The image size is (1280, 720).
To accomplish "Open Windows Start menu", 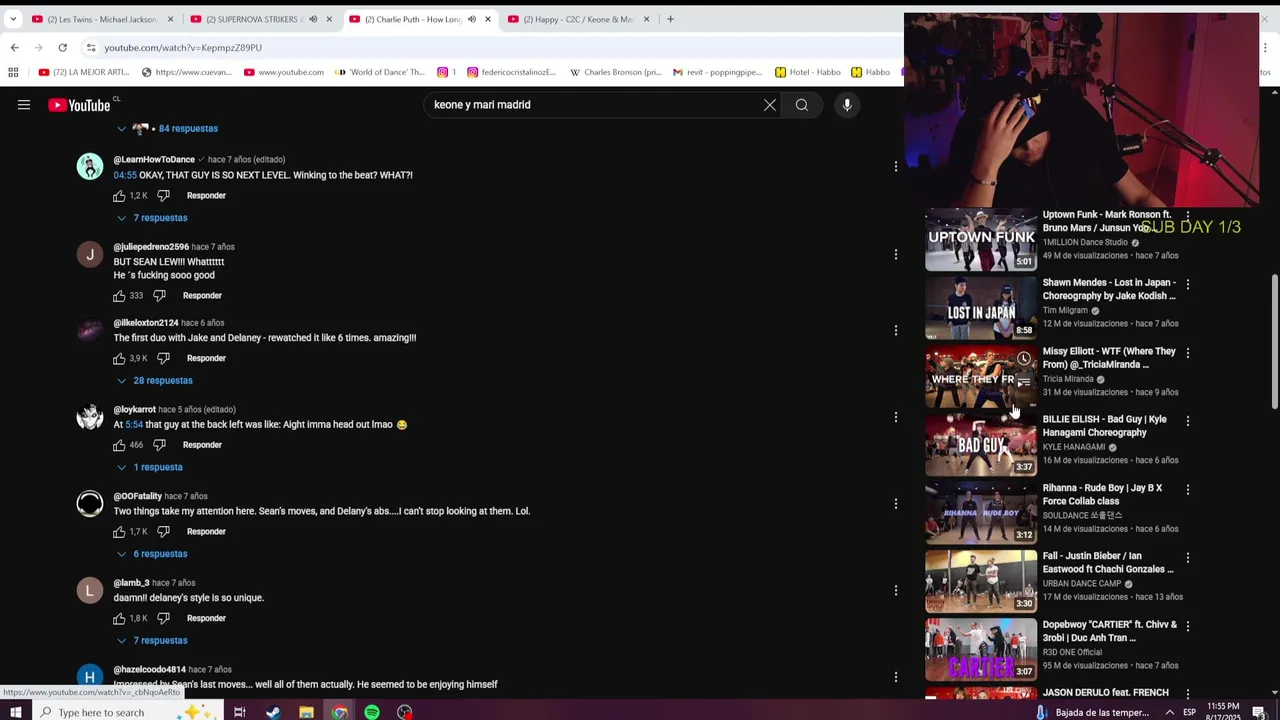I will [16, 712].
